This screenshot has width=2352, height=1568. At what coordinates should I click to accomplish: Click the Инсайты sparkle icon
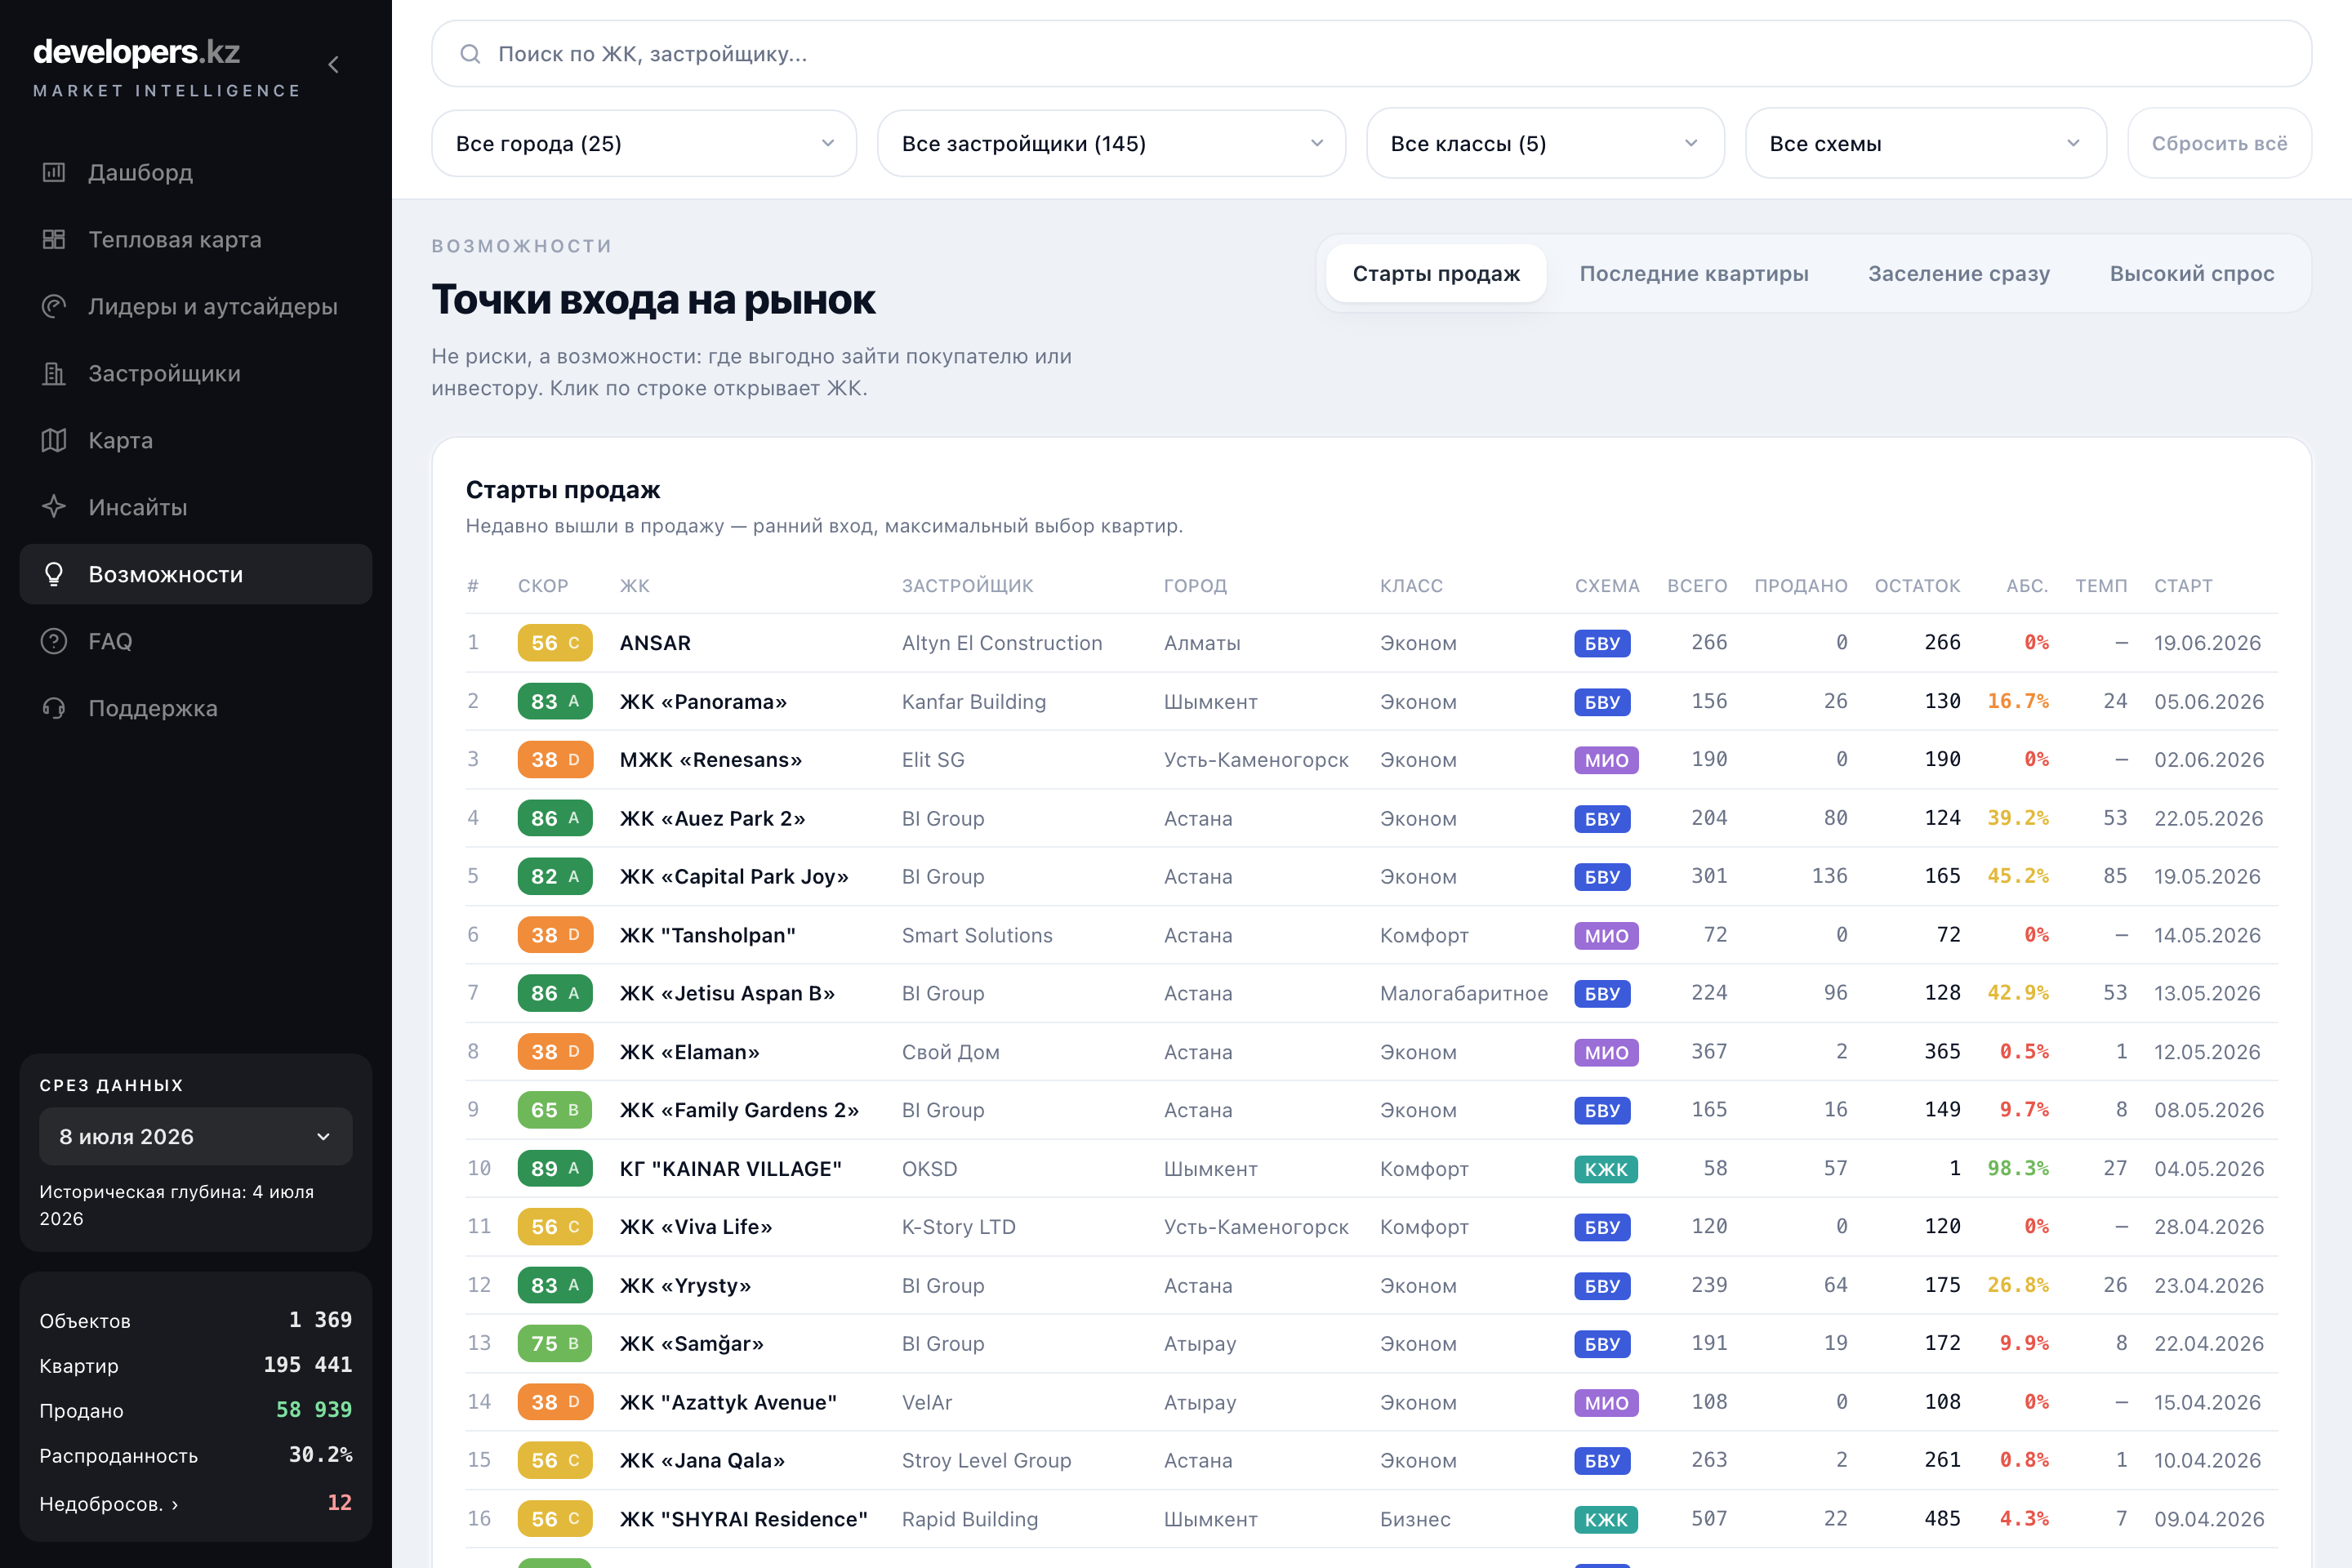pos(54,507)
